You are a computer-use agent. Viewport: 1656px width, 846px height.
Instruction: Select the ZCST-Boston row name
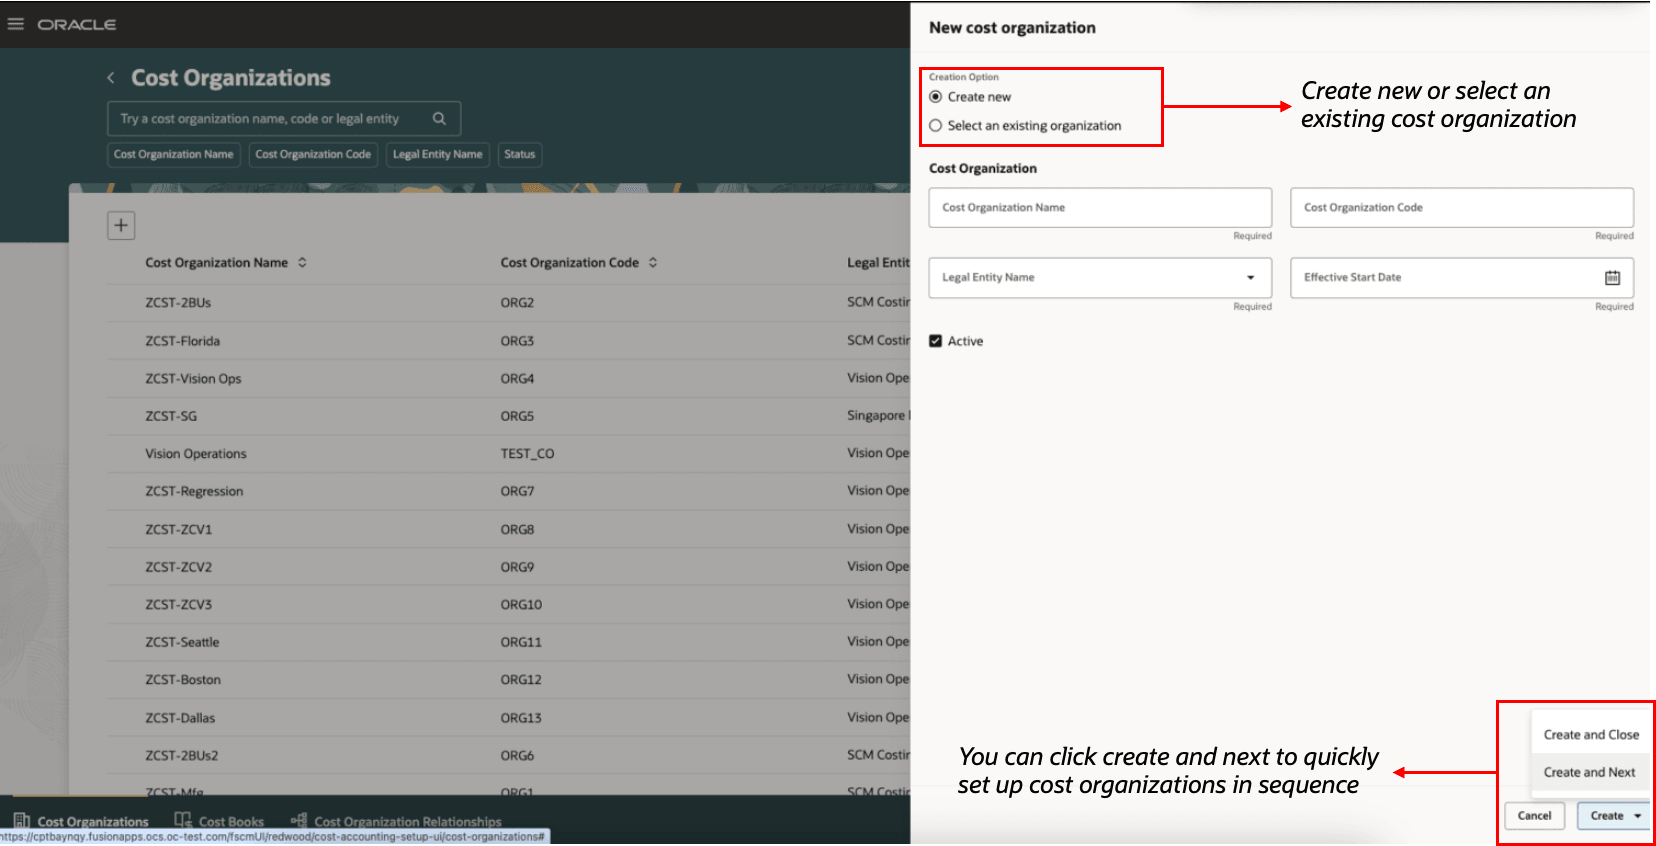pos(183,680)
